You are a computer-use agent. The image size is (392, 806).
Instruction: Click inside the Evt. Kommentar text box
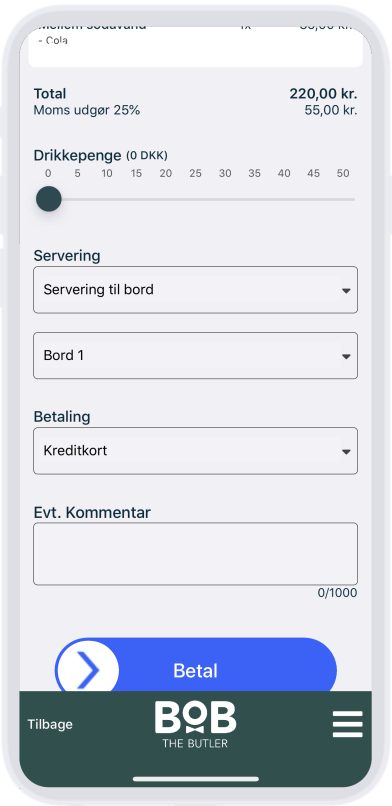tap(195, 554)
